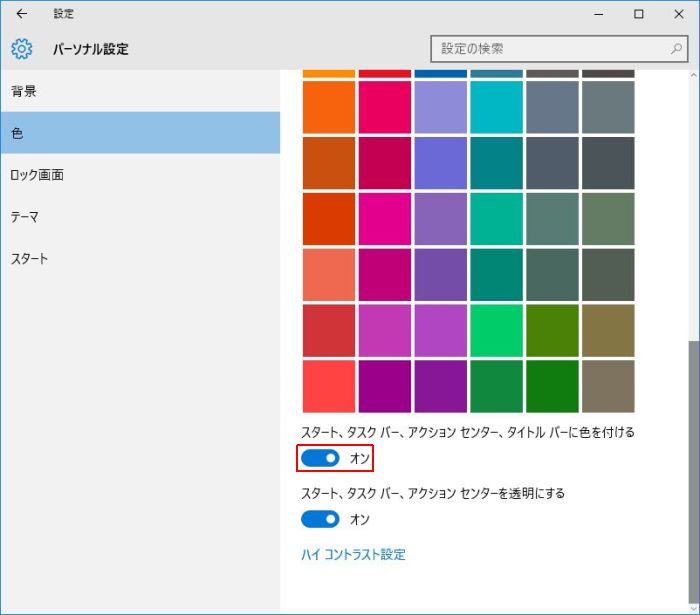Screen dimensions: 700x615
Task: Open the ハイ コントラスト設定 link
Action: (353, 554)
